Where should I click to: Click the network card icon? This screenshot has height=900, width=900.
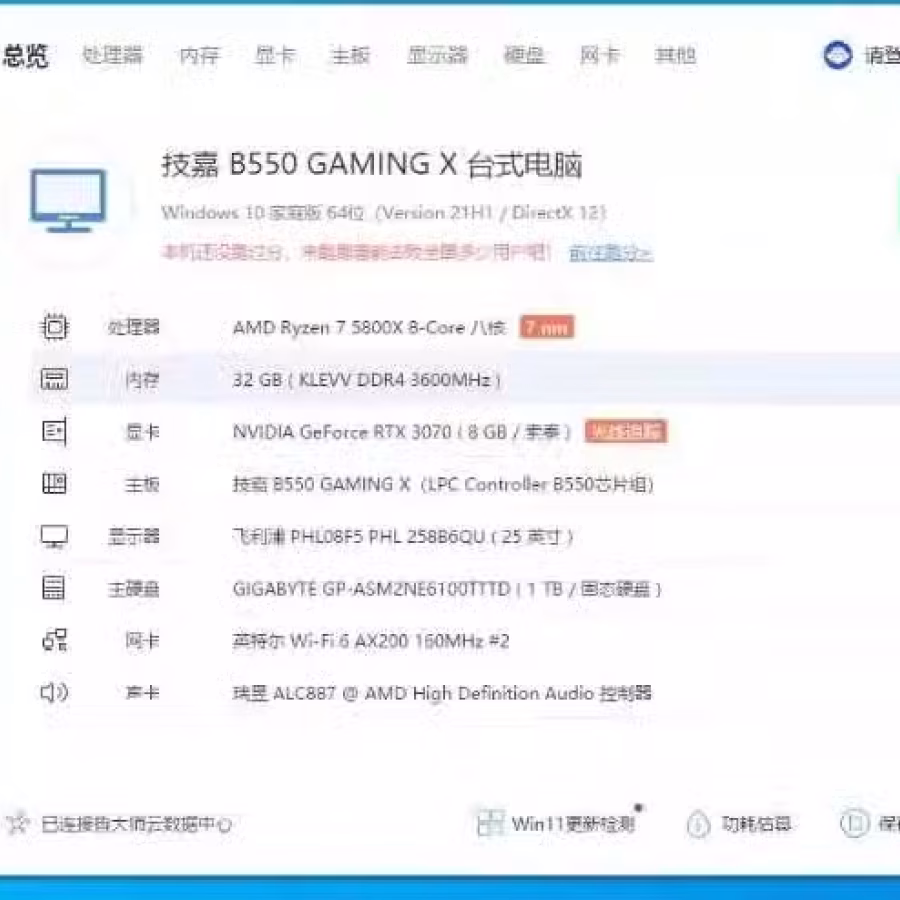pyautogui.click(x=55, y=640)
